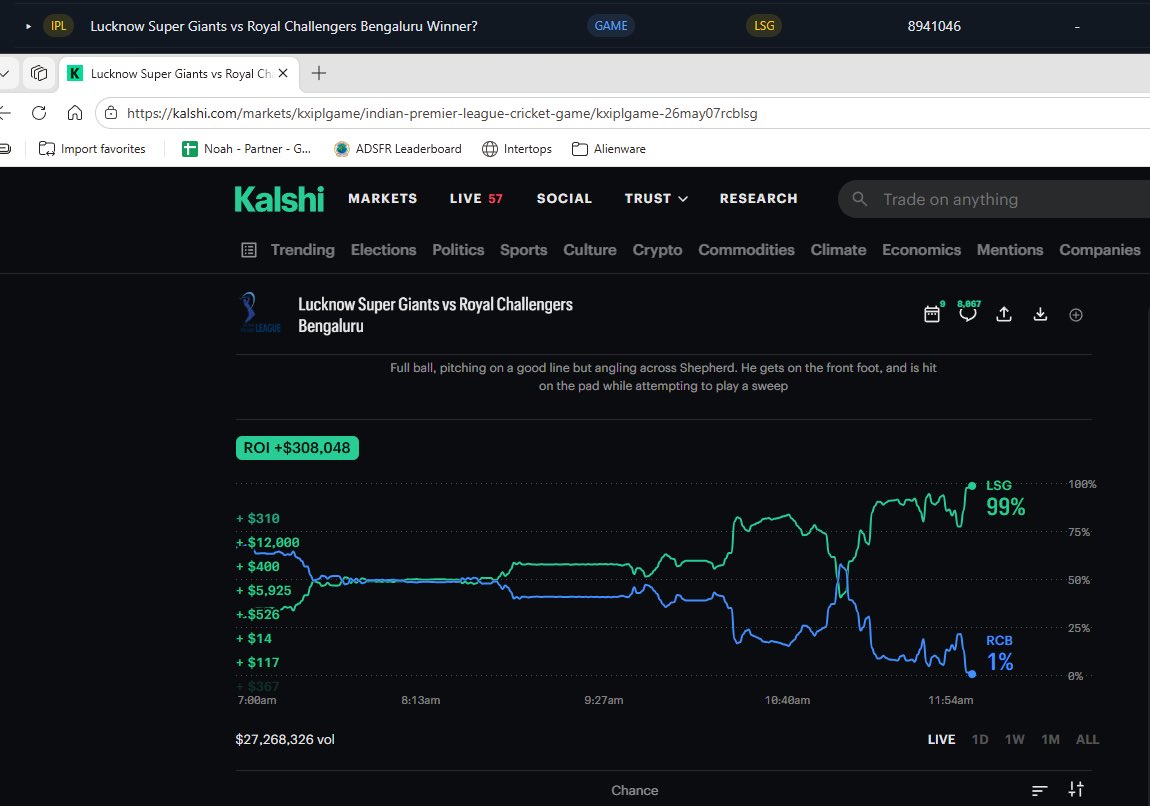Image resolution: width=1150 pixels, height=806 pixels.
Task: Open the Noah - Partner bookmark
Action: pos(246,149)
